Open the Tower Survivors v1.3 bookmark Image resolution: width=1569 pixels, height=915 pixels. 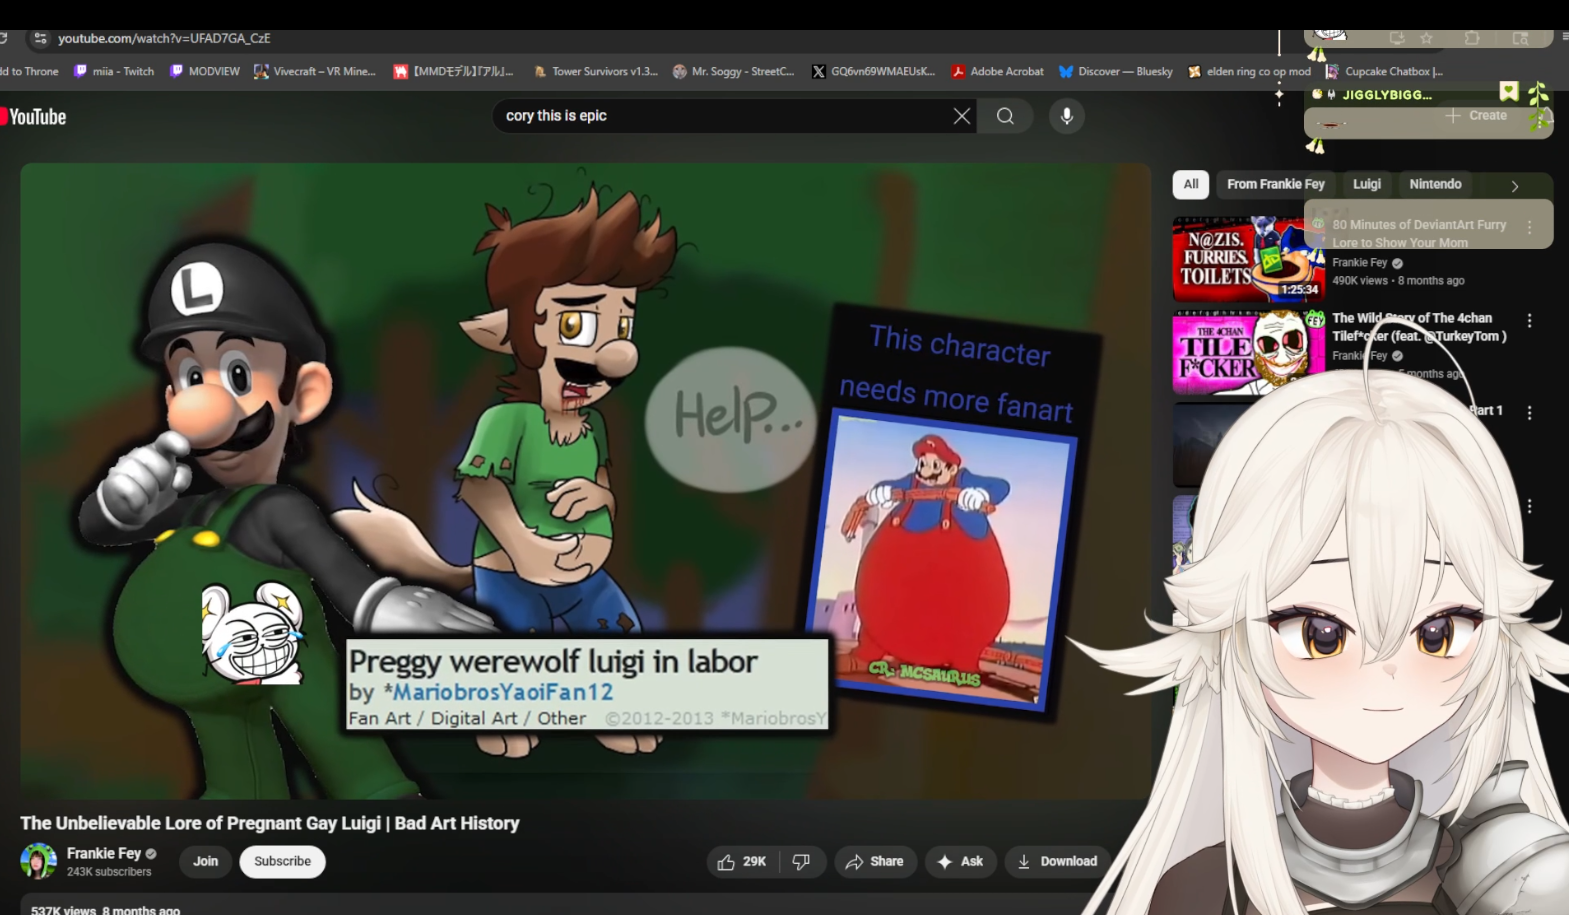click(x=595, y=71)
